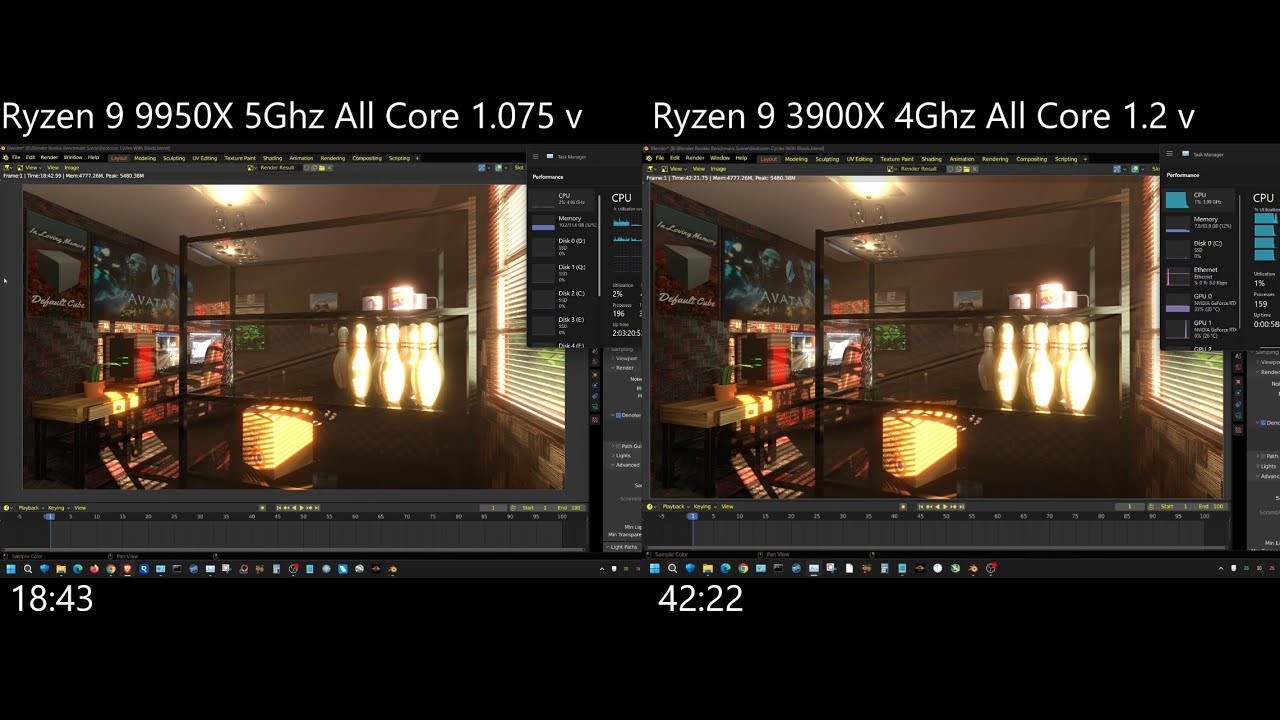Click the Windows Start button on 3900X taskbar

pyautogui.click(x=655, y=568)
